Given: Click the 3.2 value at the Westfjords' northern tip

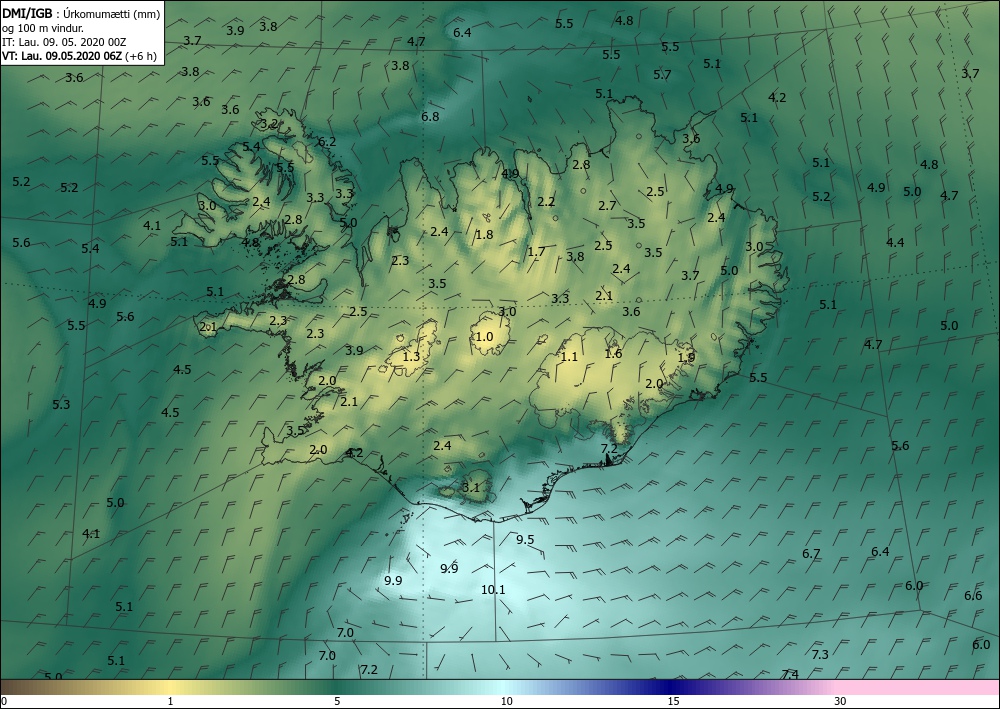Looking at the screenshot, I should coord(270,124).
